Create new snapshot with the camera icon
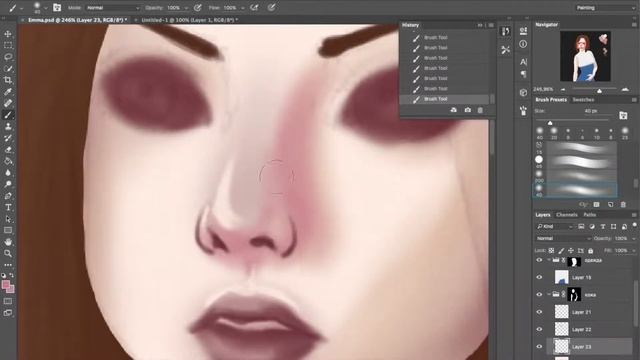Screen dimensions: 640x360 (467, 110)
